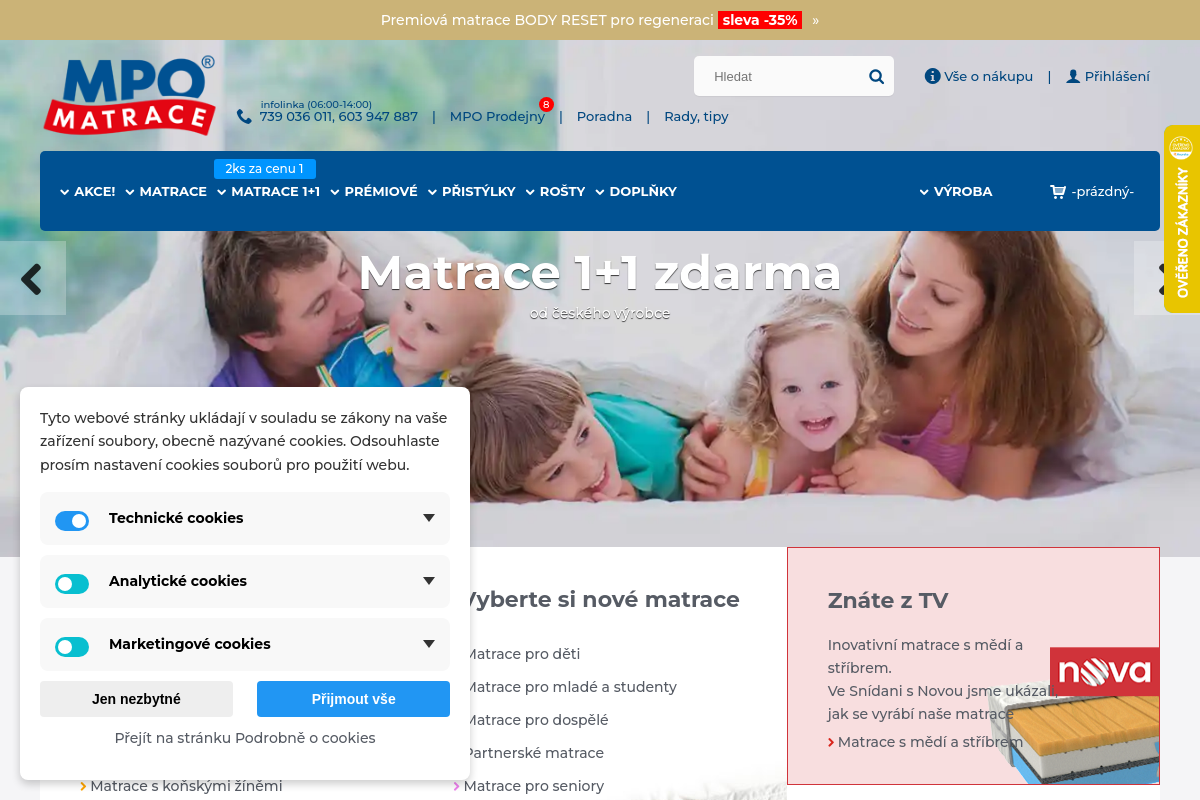Click the Jen nezbytné button
The image size is (1200, 800).
(x=136, y=699)
